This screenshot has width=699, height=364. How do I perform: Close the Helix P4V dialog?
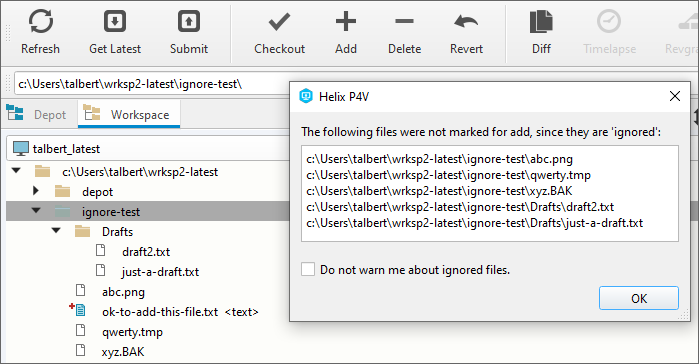point(674,96)
